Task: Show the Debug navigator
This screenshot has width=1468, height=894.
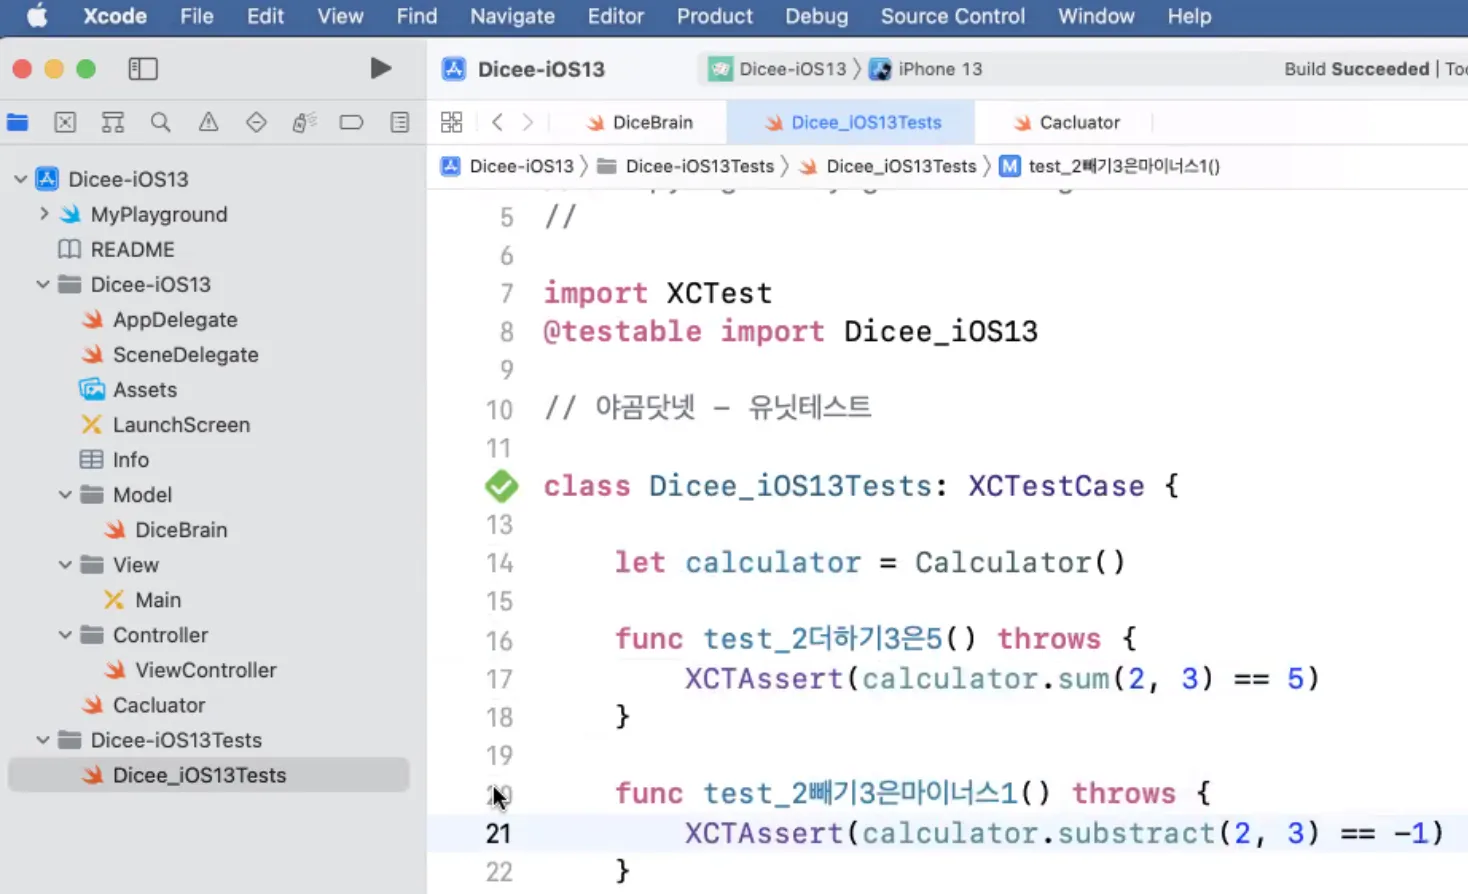Action: [x=304, y=122]
